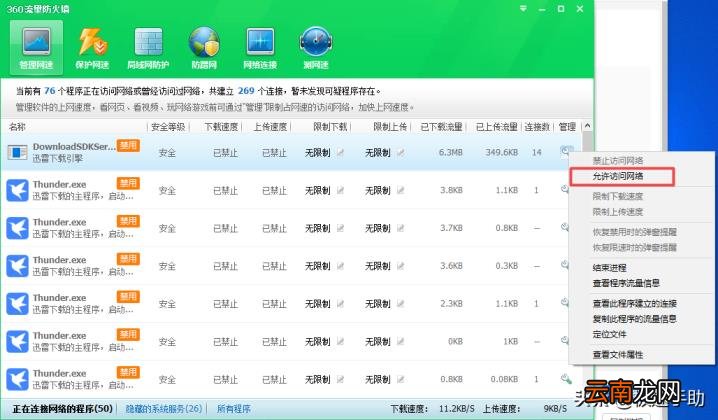The image size is (718, 420).
Task: Click the 禁用 badge in the 2.3KB Thunder.exe row
Action: (128, 297)
